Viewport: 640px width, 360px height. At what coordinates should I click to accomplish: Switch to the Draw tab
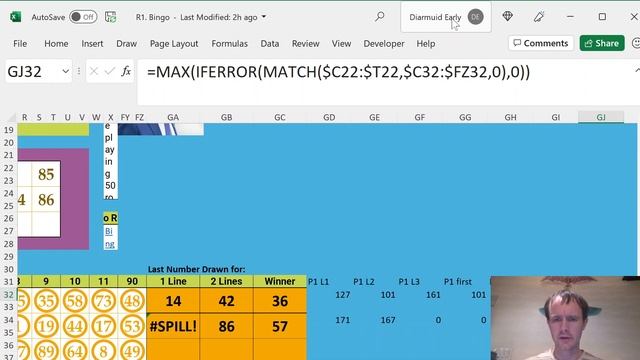pos(127,43)
